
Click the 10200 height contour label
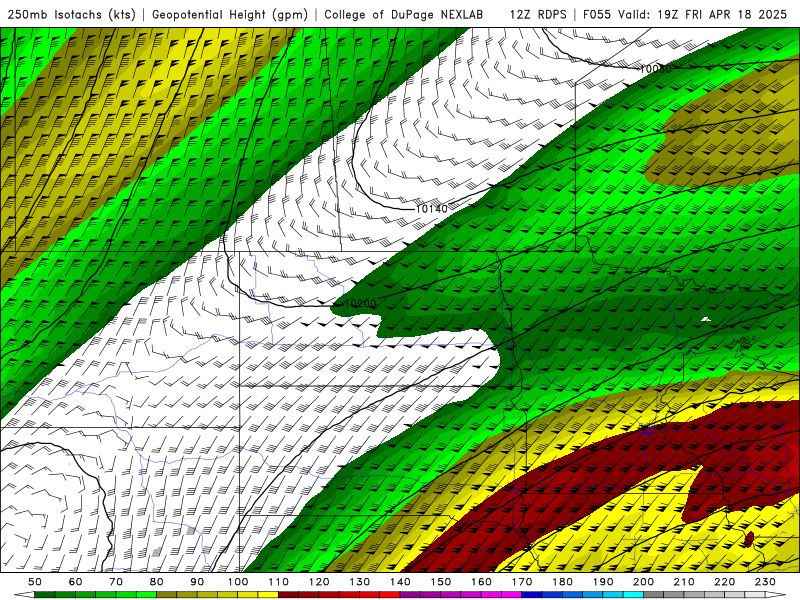pyautogui.click(x=360, y=304)
